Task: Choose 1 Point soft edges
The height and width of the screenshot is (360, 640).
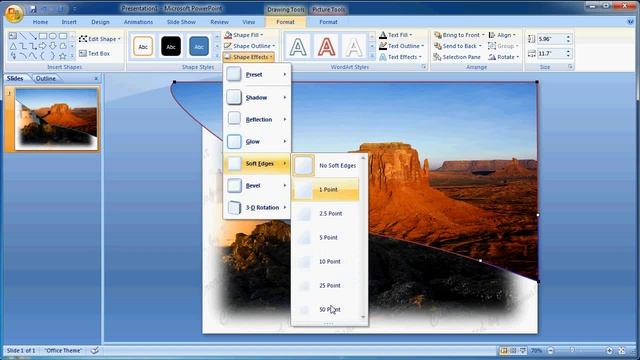Action: pos(326,190)
